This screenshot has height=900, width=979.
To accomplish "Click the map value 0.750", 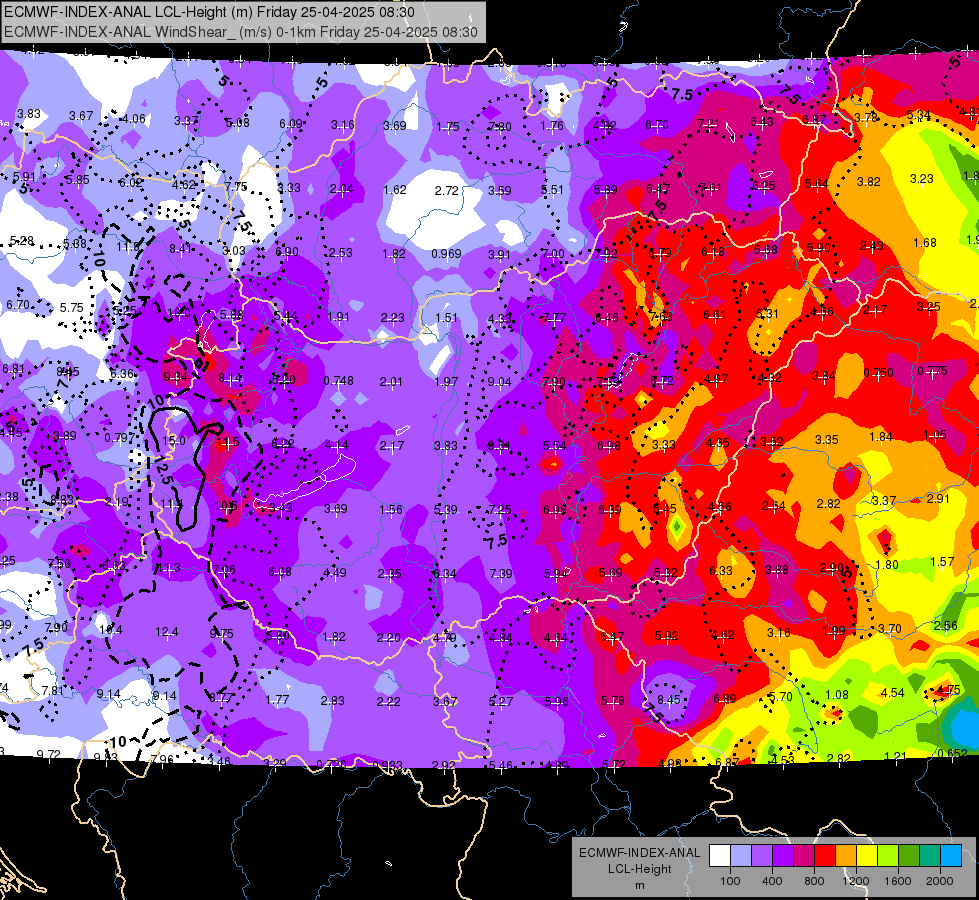I will tap(878, 373).
